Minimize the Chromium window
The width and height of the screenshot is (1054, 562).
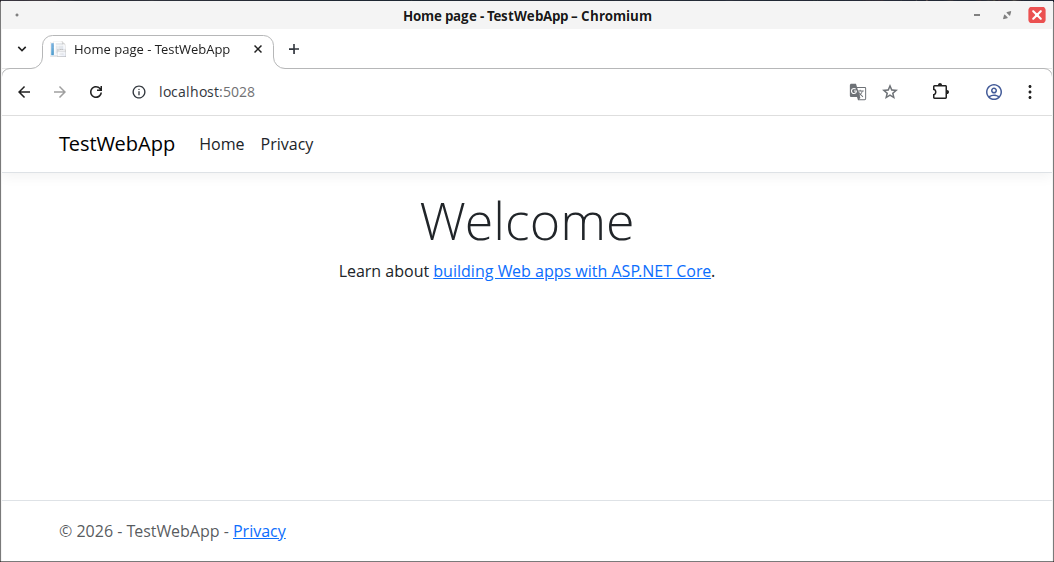tap(977, 15)
